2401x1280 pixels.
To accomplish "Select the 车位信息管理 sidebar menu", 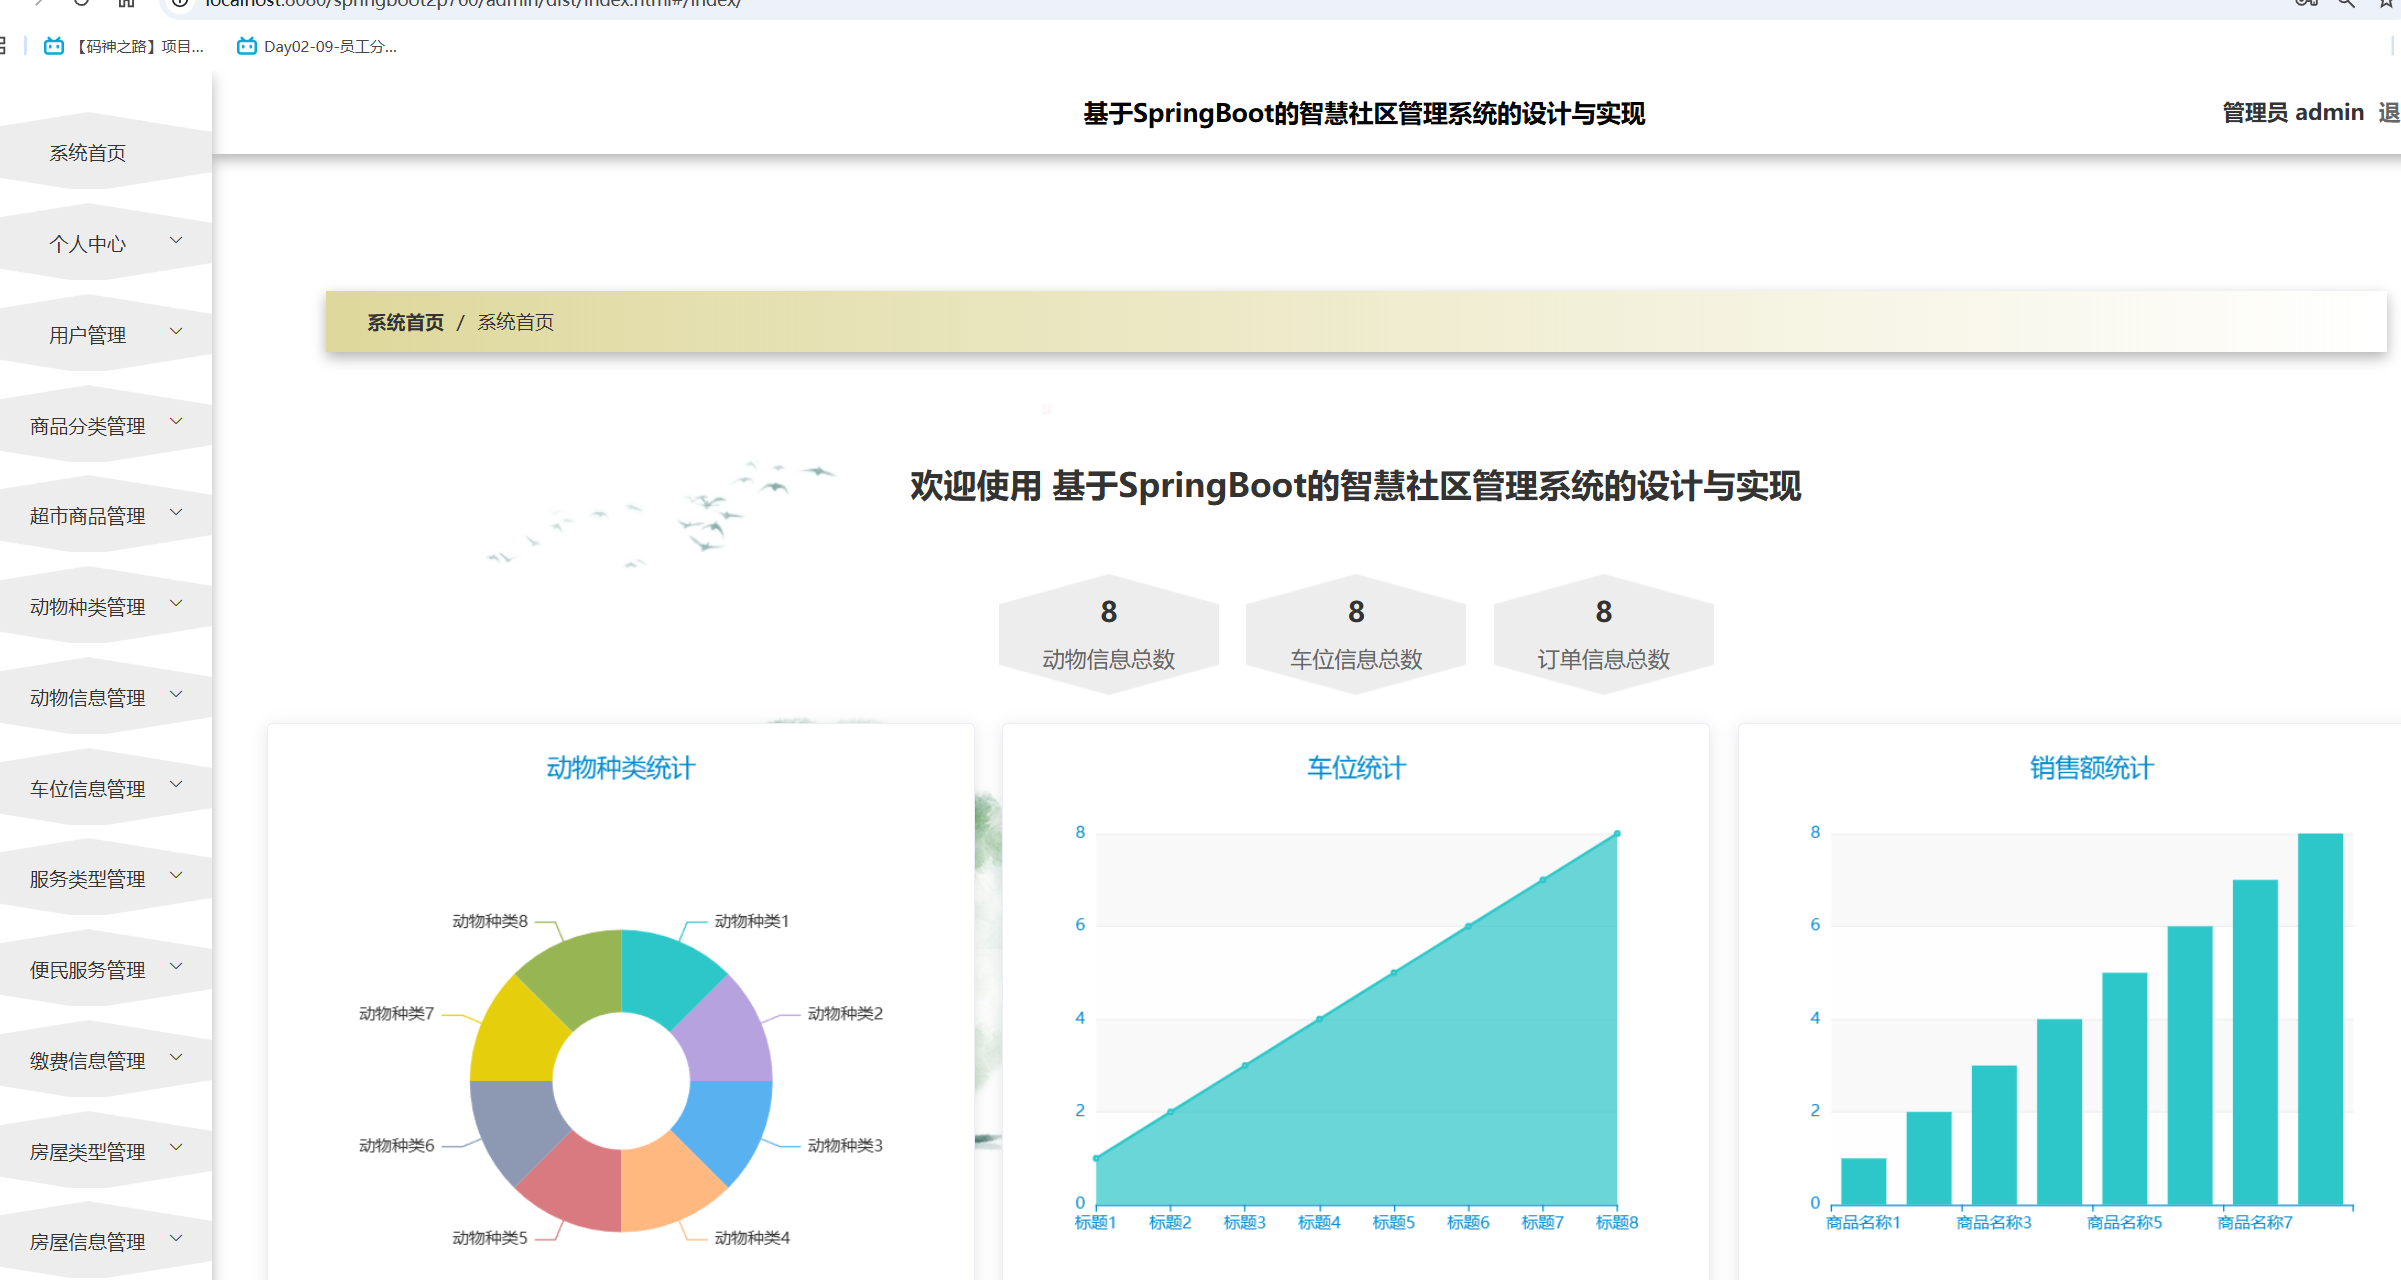I will pos(88,789).
